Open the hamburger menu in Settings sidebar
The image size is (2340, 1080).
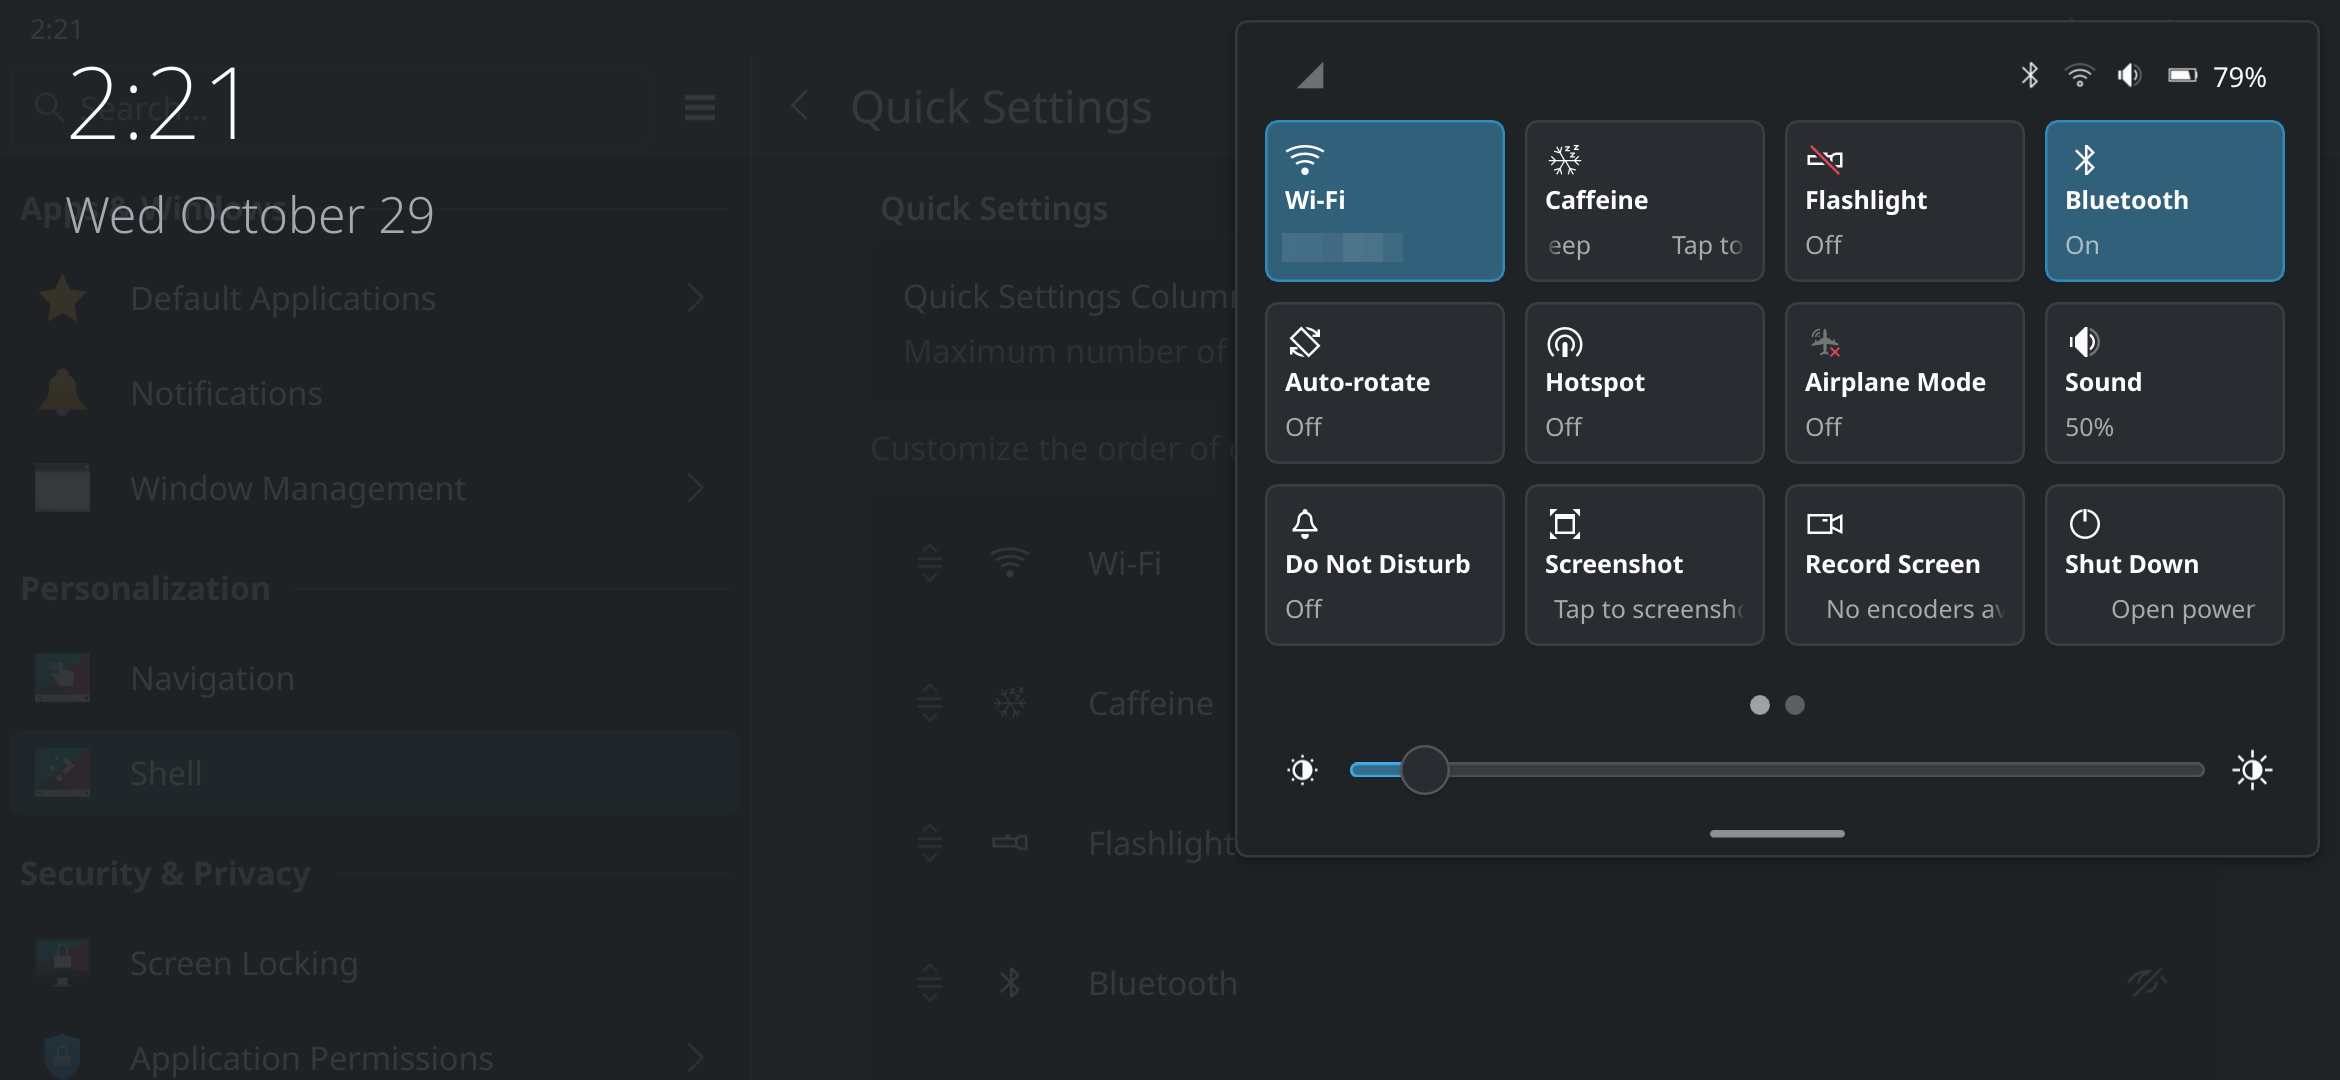click(x=699, y=107)
